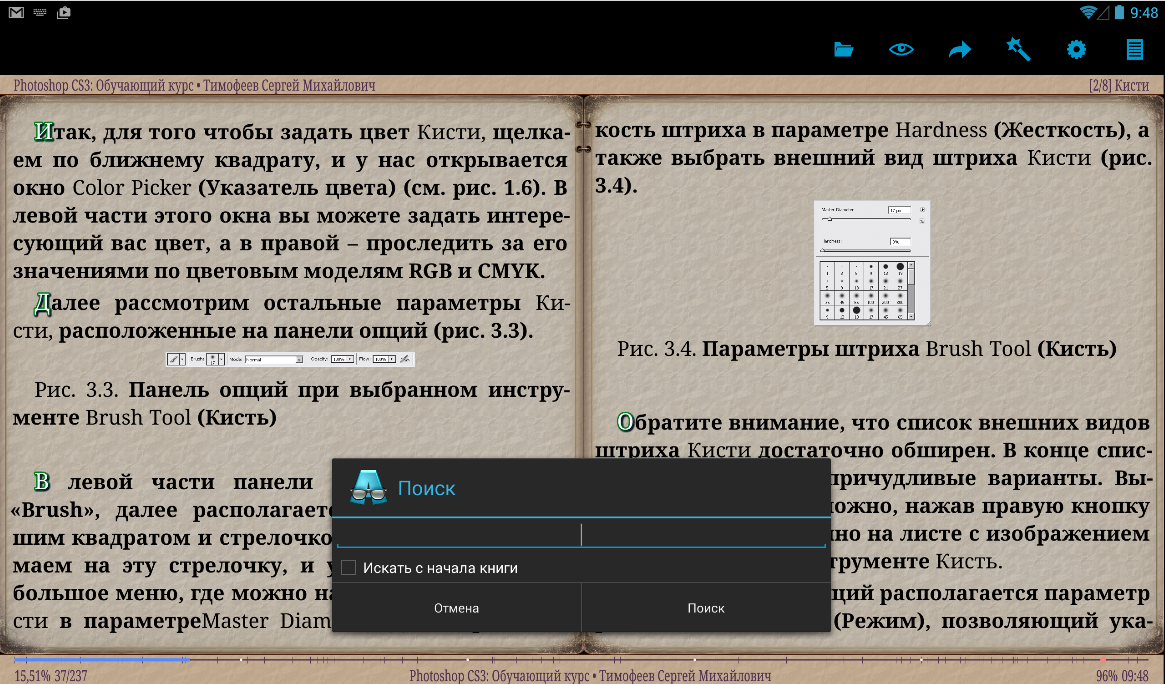
Task: Click the reading progress bar at bottom
Action: pos(580,660)
